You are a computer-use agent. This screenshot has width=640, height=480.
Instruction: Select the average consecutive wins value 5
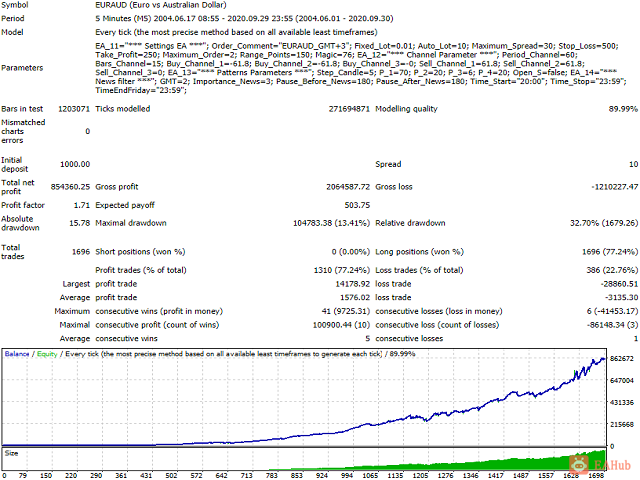(367, 338)
